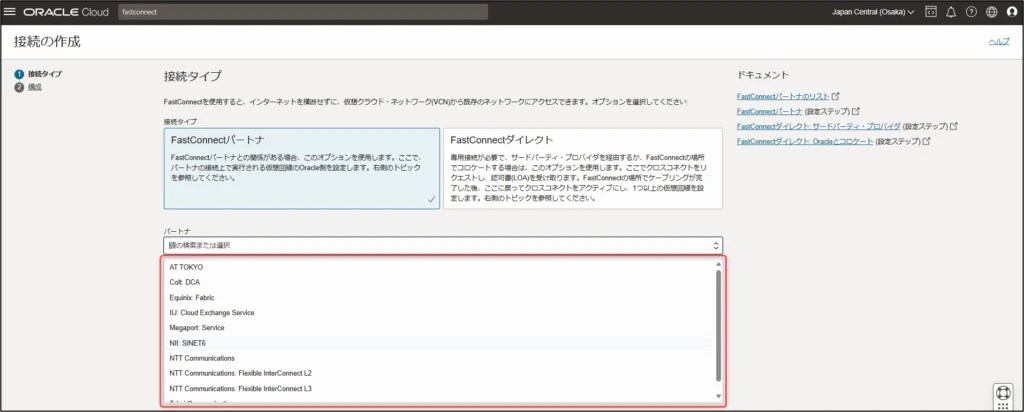Click the Oracle Cloud logo

tap(66, 12)
